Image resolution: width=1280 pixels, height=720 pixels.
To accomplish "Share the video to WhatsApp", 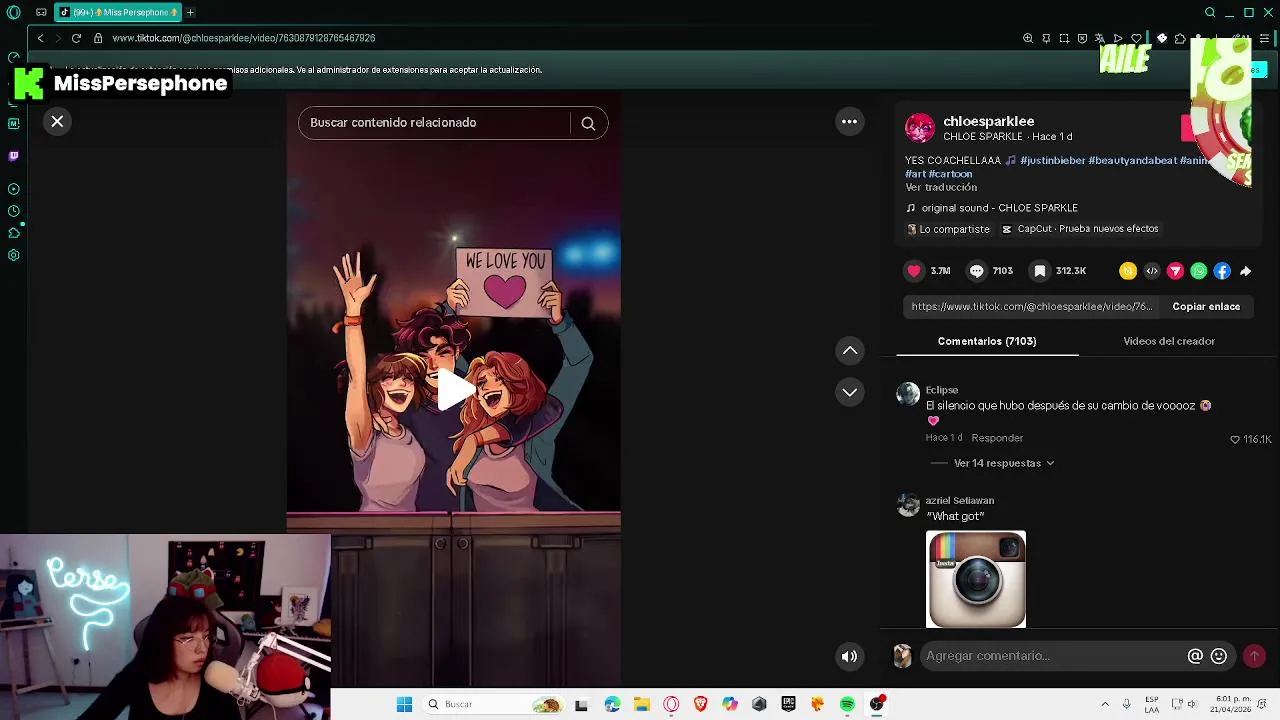I will click(1198, 271).
